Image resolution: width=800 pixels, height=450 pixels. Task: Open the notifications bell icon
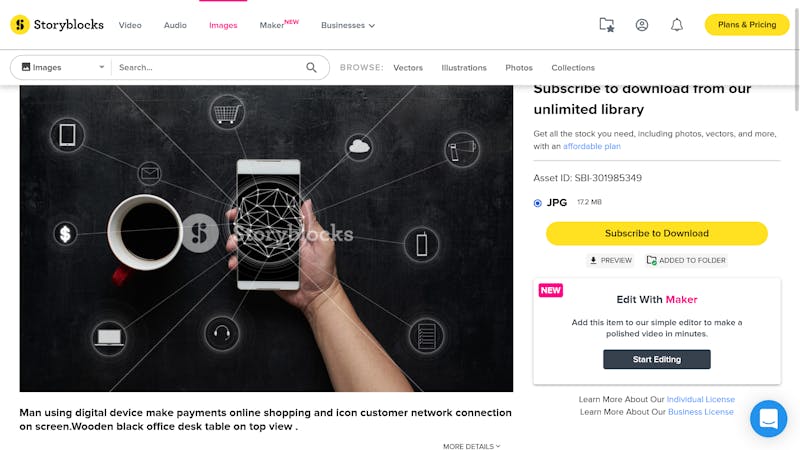(677, 24)
